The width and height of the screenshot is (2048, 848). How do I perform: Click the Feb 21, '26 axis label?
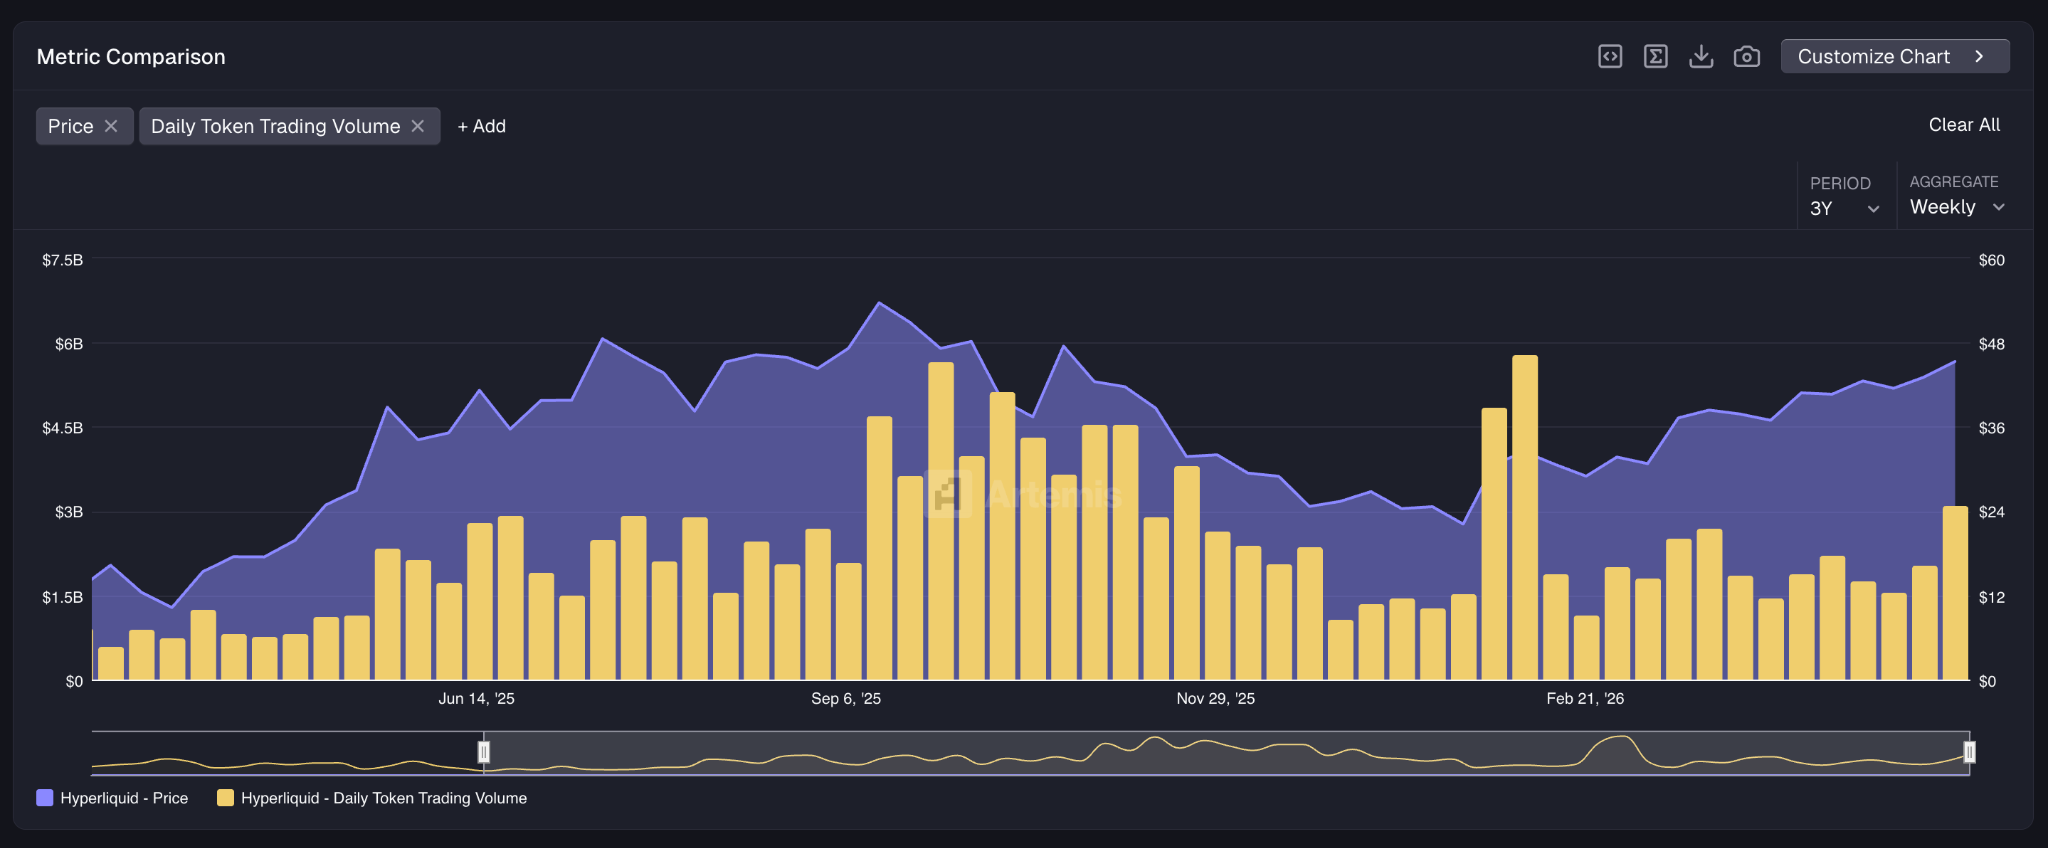point(1585,698)
